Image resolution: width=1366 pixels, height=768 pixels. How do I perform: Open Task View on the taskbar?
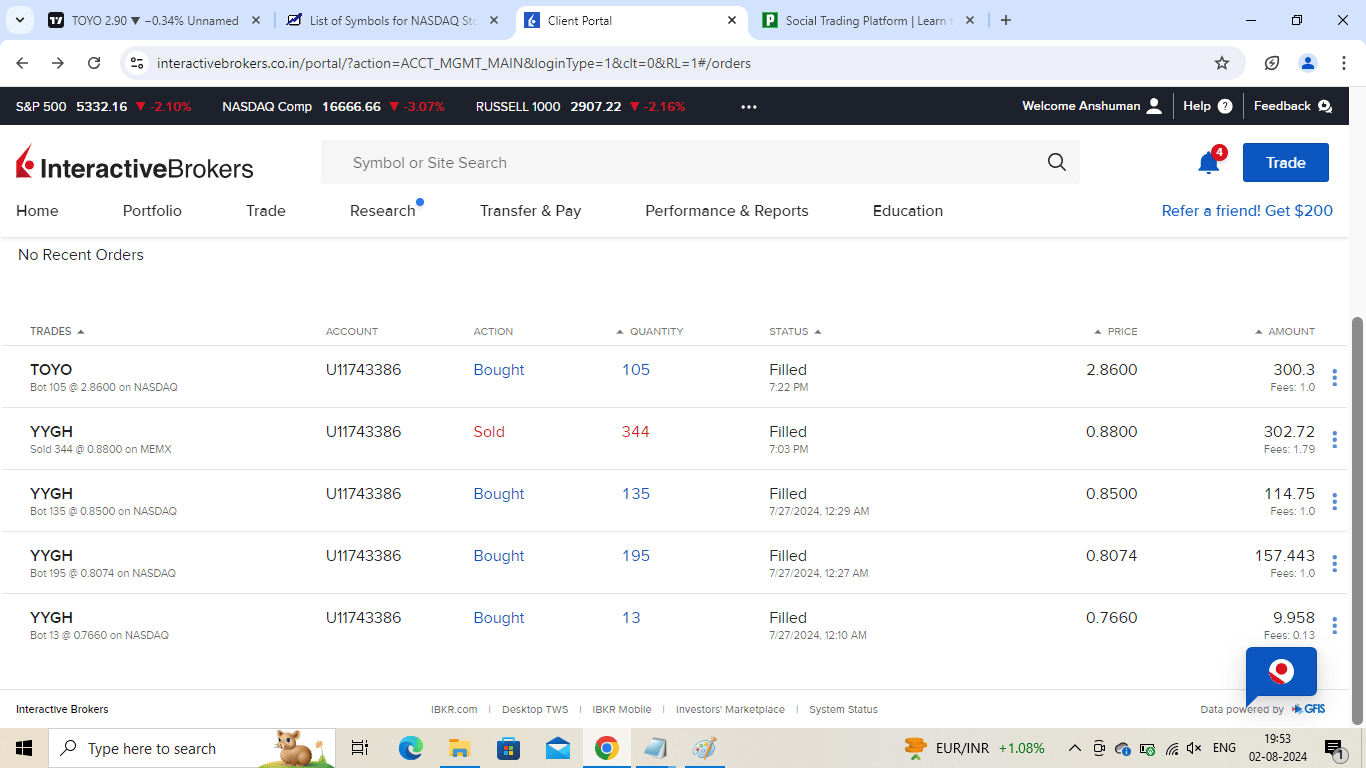click(x=360, y=748)
